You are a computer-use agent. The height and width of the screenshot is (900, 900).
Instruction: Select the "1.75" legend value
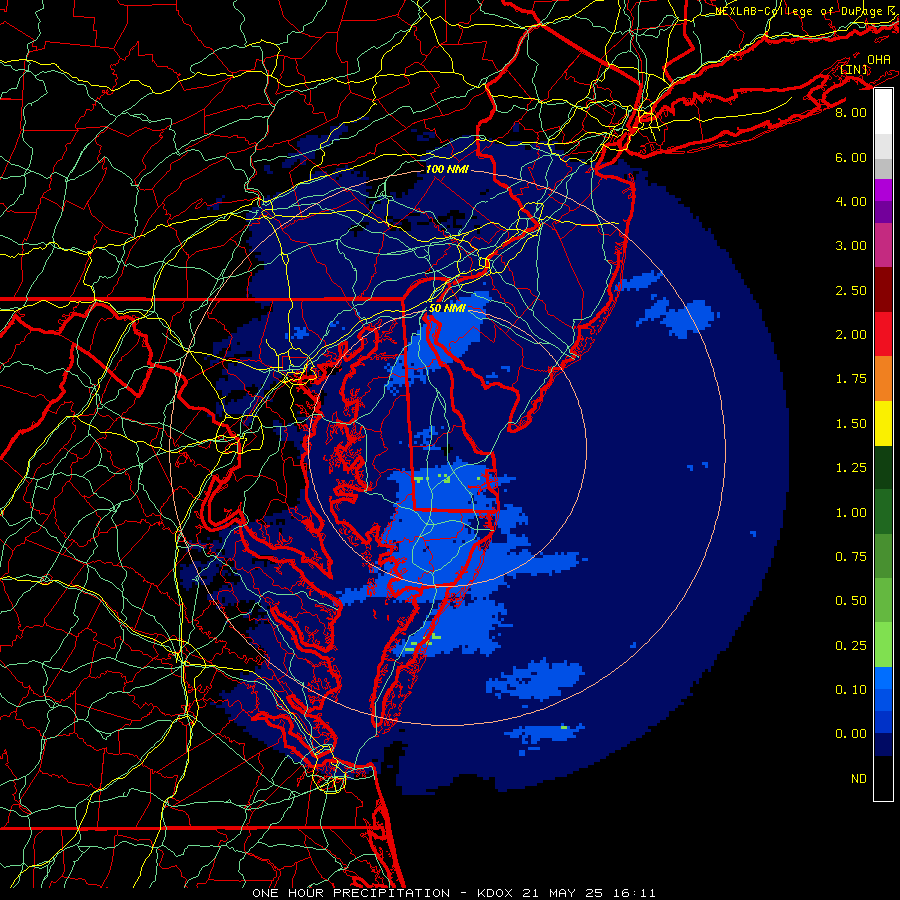[851, 379]
